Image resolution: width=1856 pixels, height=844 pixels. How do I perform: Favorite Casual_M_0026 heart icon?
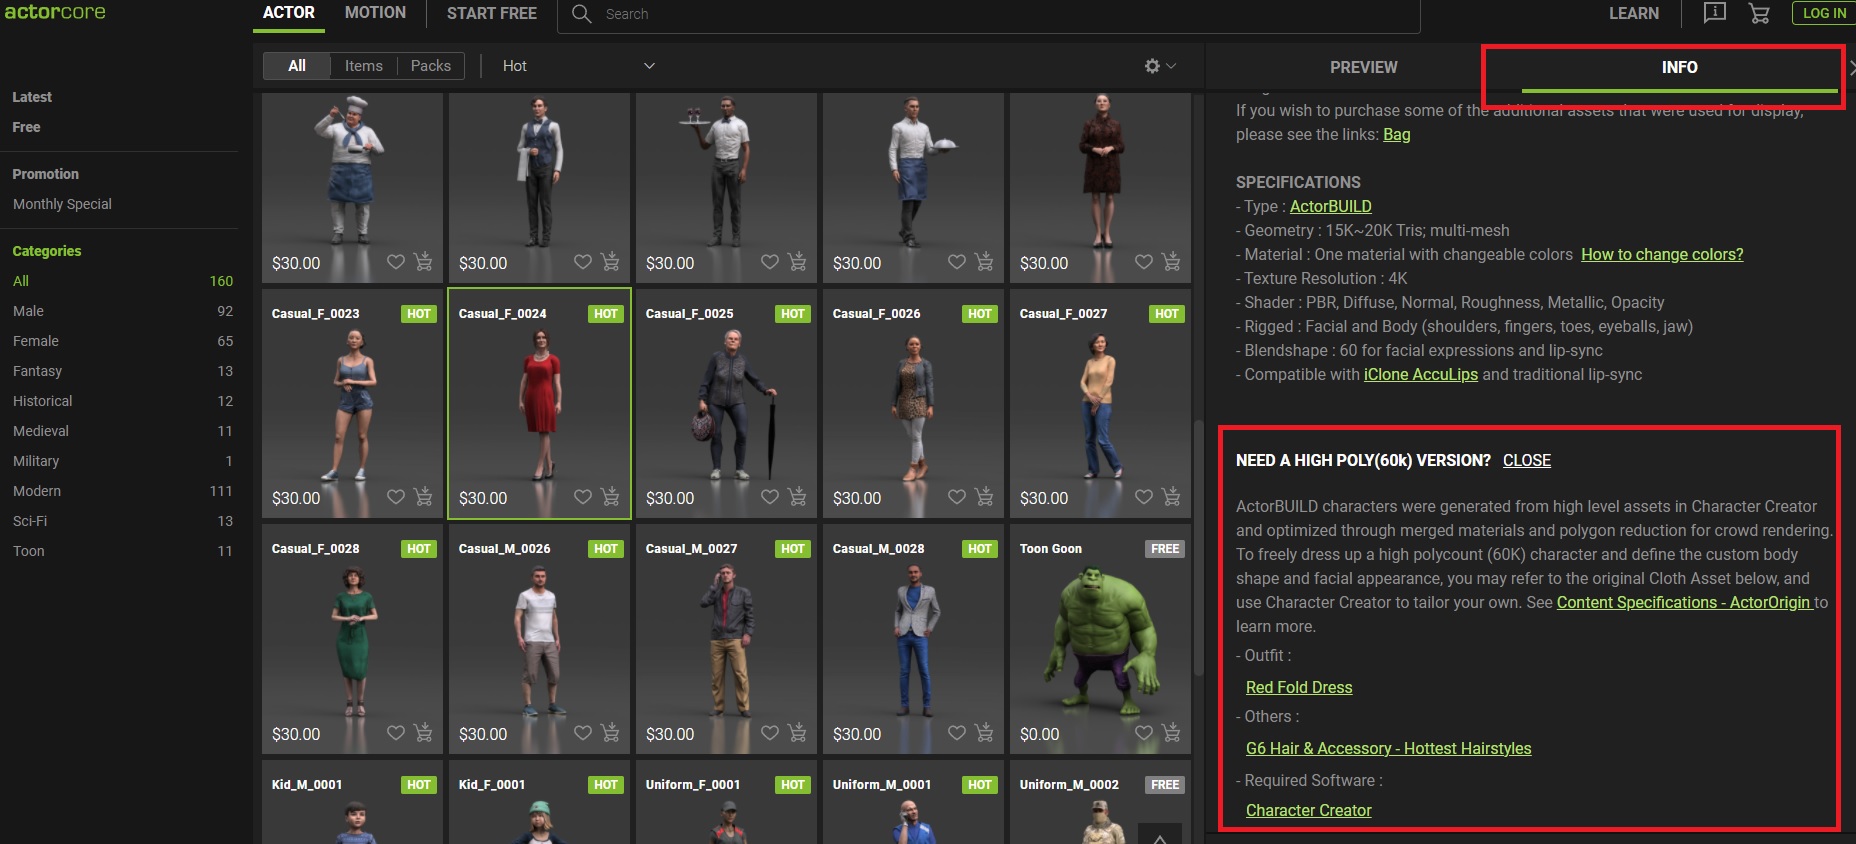pyautogui.click(x=583, y=733)
